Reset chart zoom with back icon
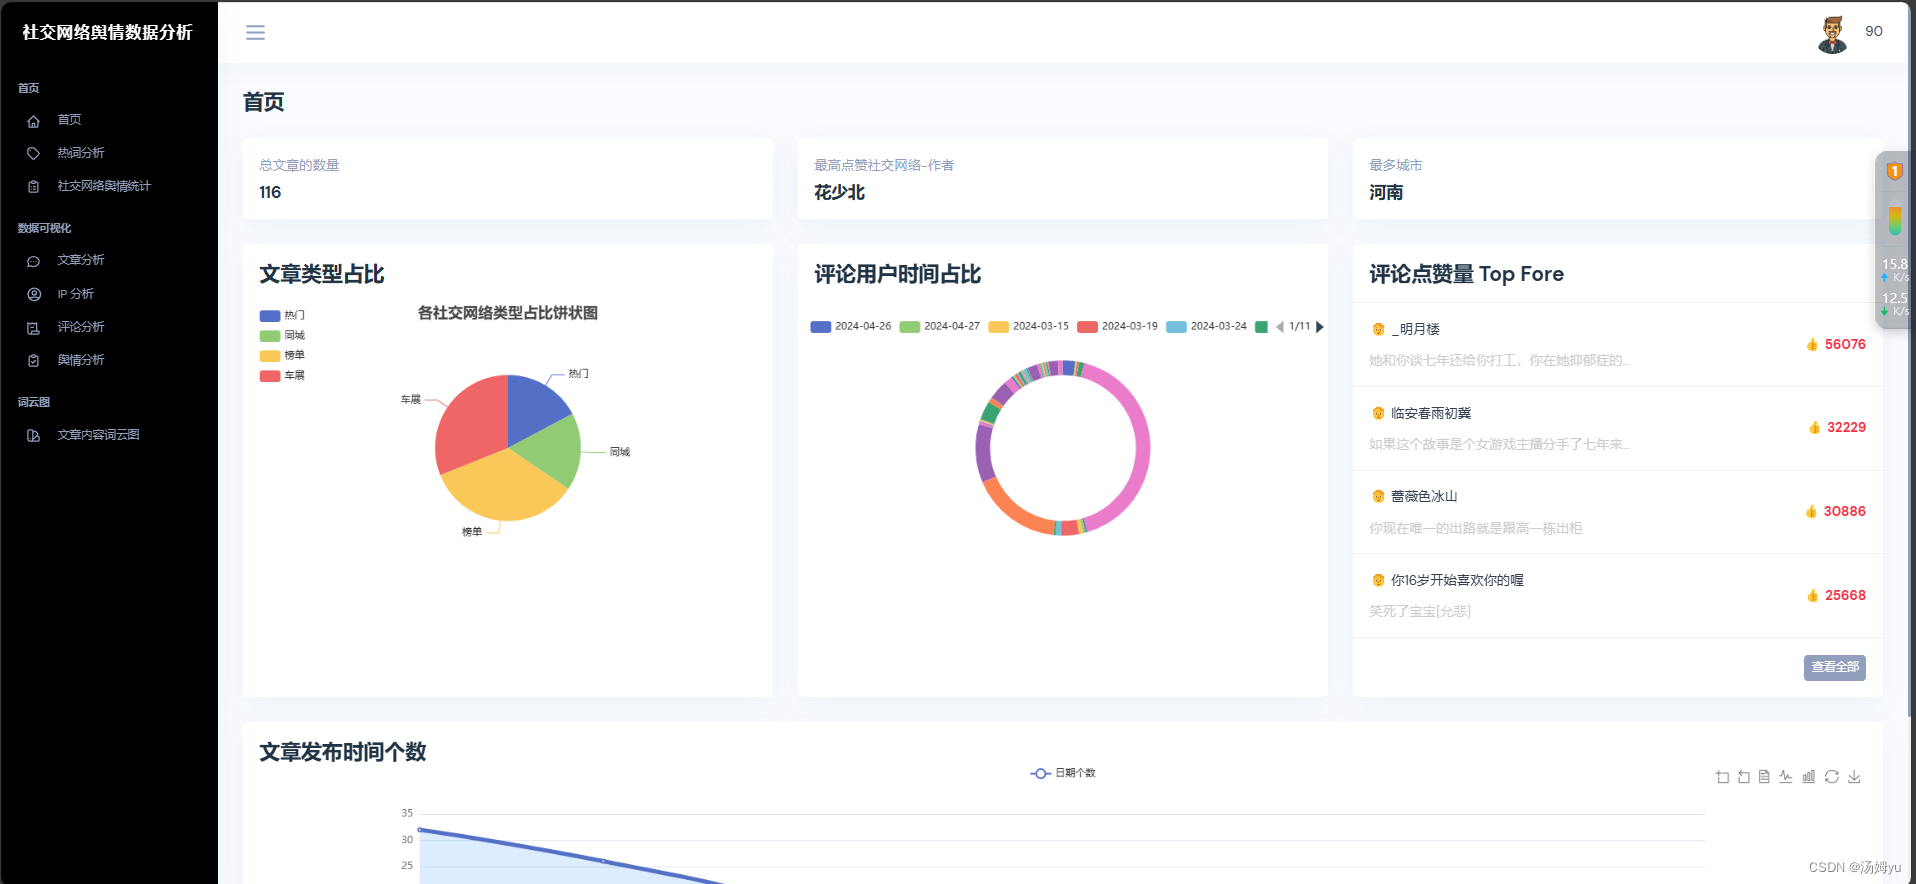The height and width of the screenshot is (884, 1916). [1743, 777]
